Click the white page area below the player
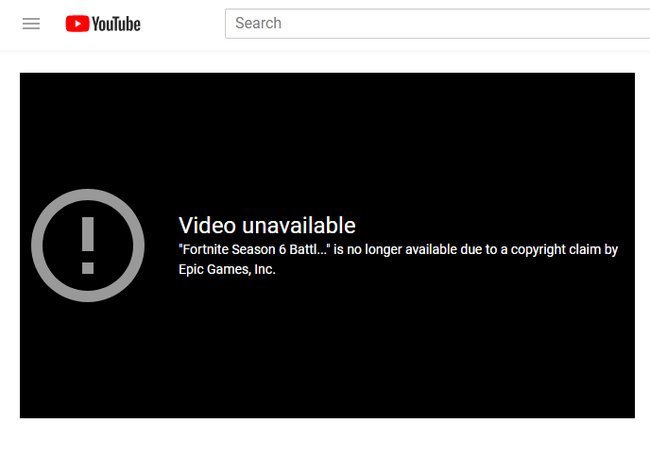Screen dimensions: 650x457 coord(325,438)
